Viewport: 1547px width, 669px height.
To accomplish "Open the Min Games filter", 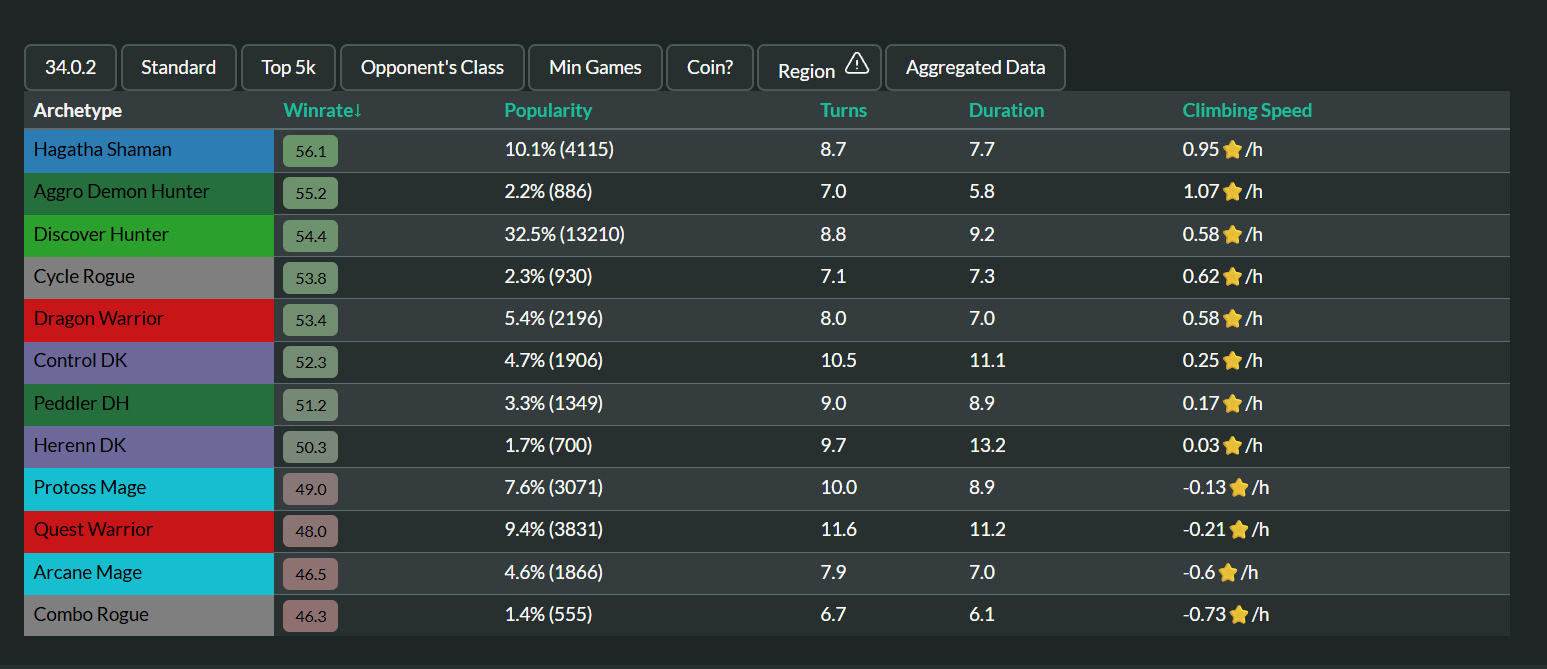I will click(595, 68).
